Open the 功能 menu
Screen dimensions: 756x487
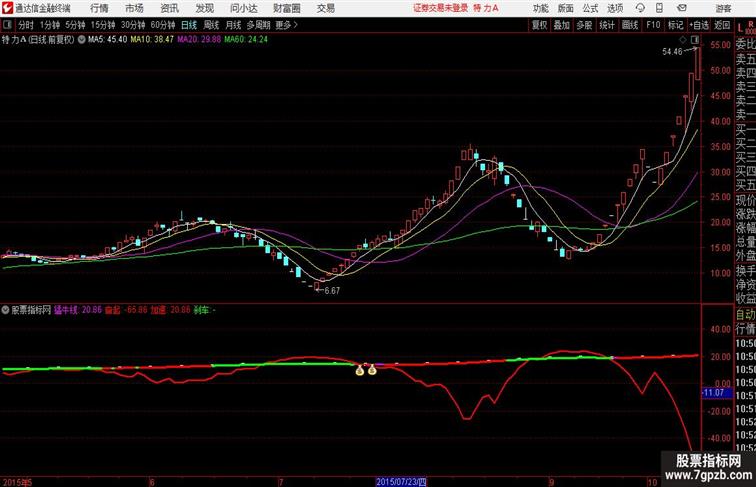(x=541, y=8)
